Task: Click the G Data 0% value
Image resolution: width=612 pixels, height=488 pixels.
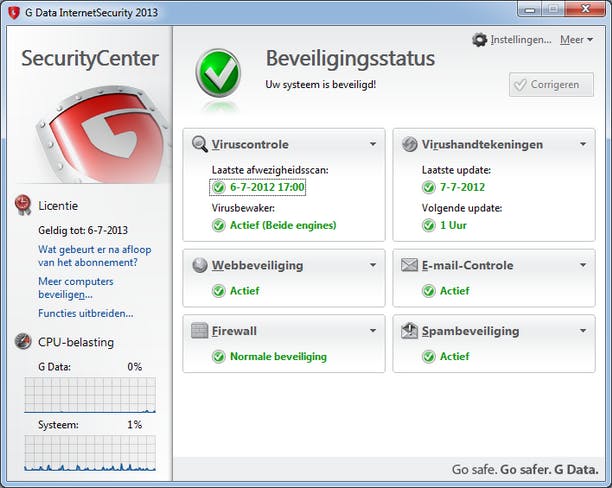Action: coord(135,367)
